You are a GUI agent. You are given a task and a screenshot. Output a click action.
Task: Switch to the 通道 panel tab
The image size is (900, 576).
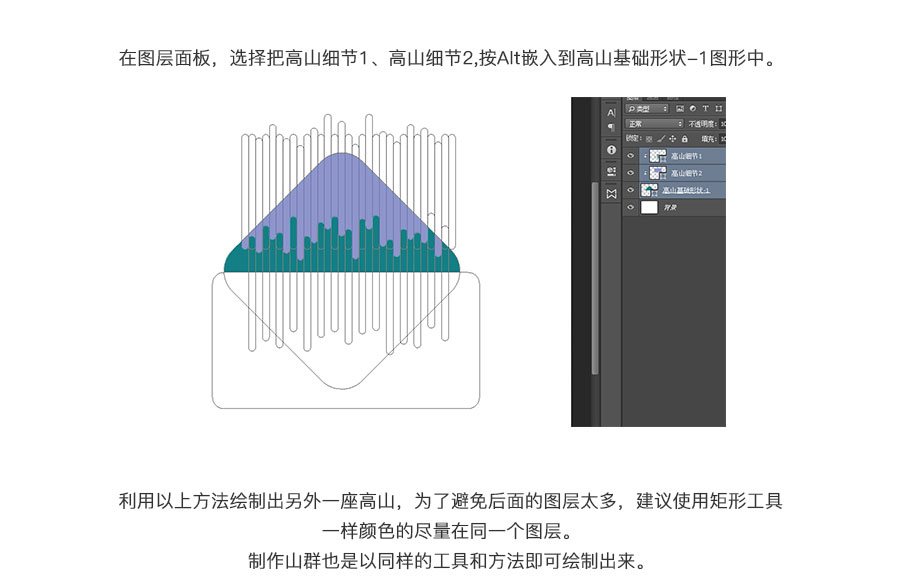coord(653,98)
